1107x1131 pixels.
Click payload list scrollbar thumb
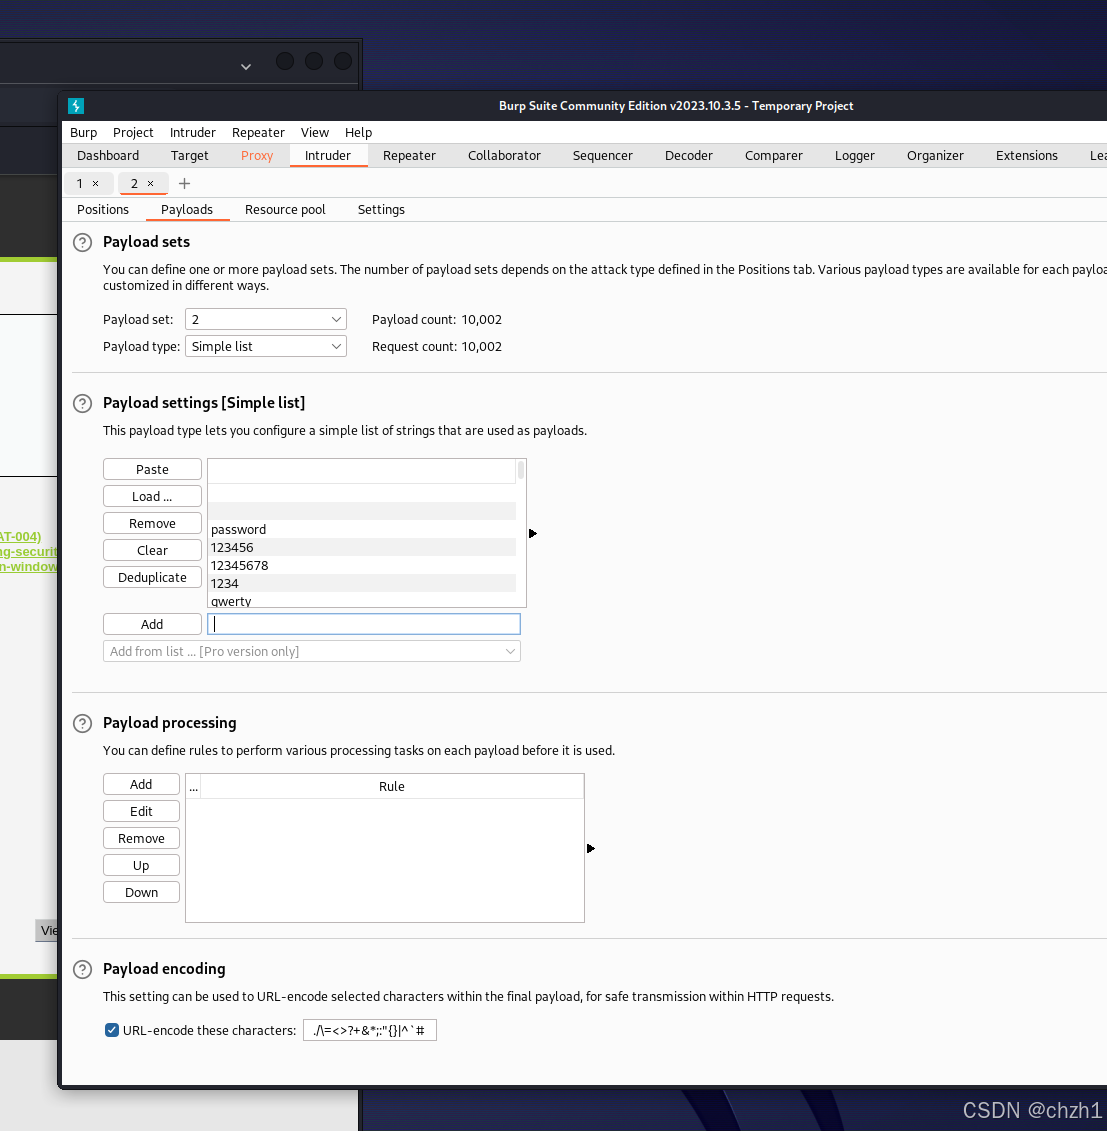(x=521, y=470)
